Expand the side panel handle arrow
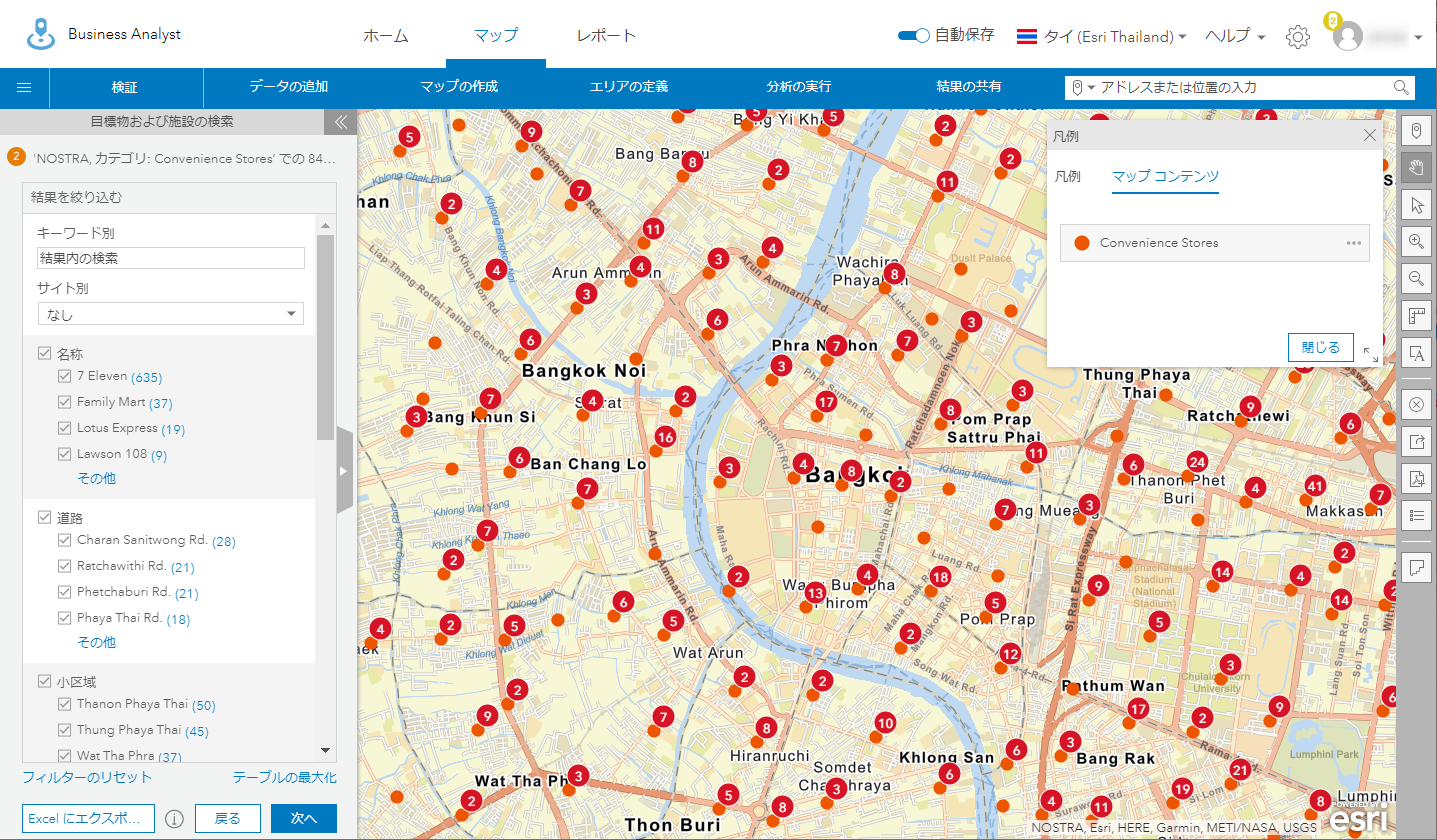Screen dimensions: 1437x840 345,470
